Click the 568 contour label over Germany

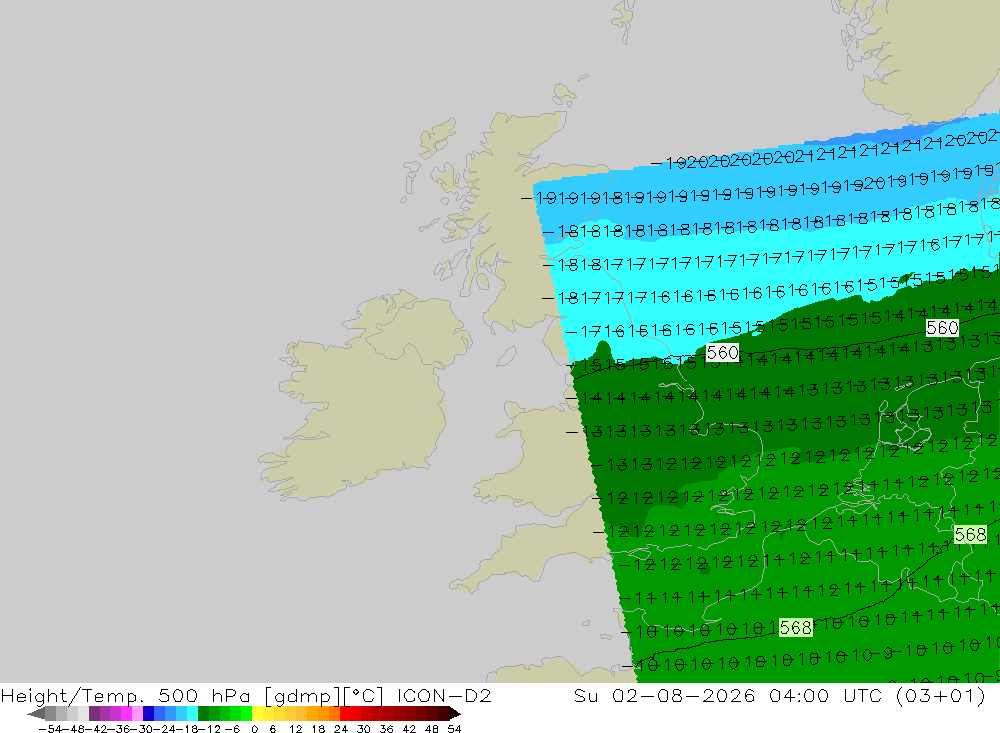(x=970, y=535)
